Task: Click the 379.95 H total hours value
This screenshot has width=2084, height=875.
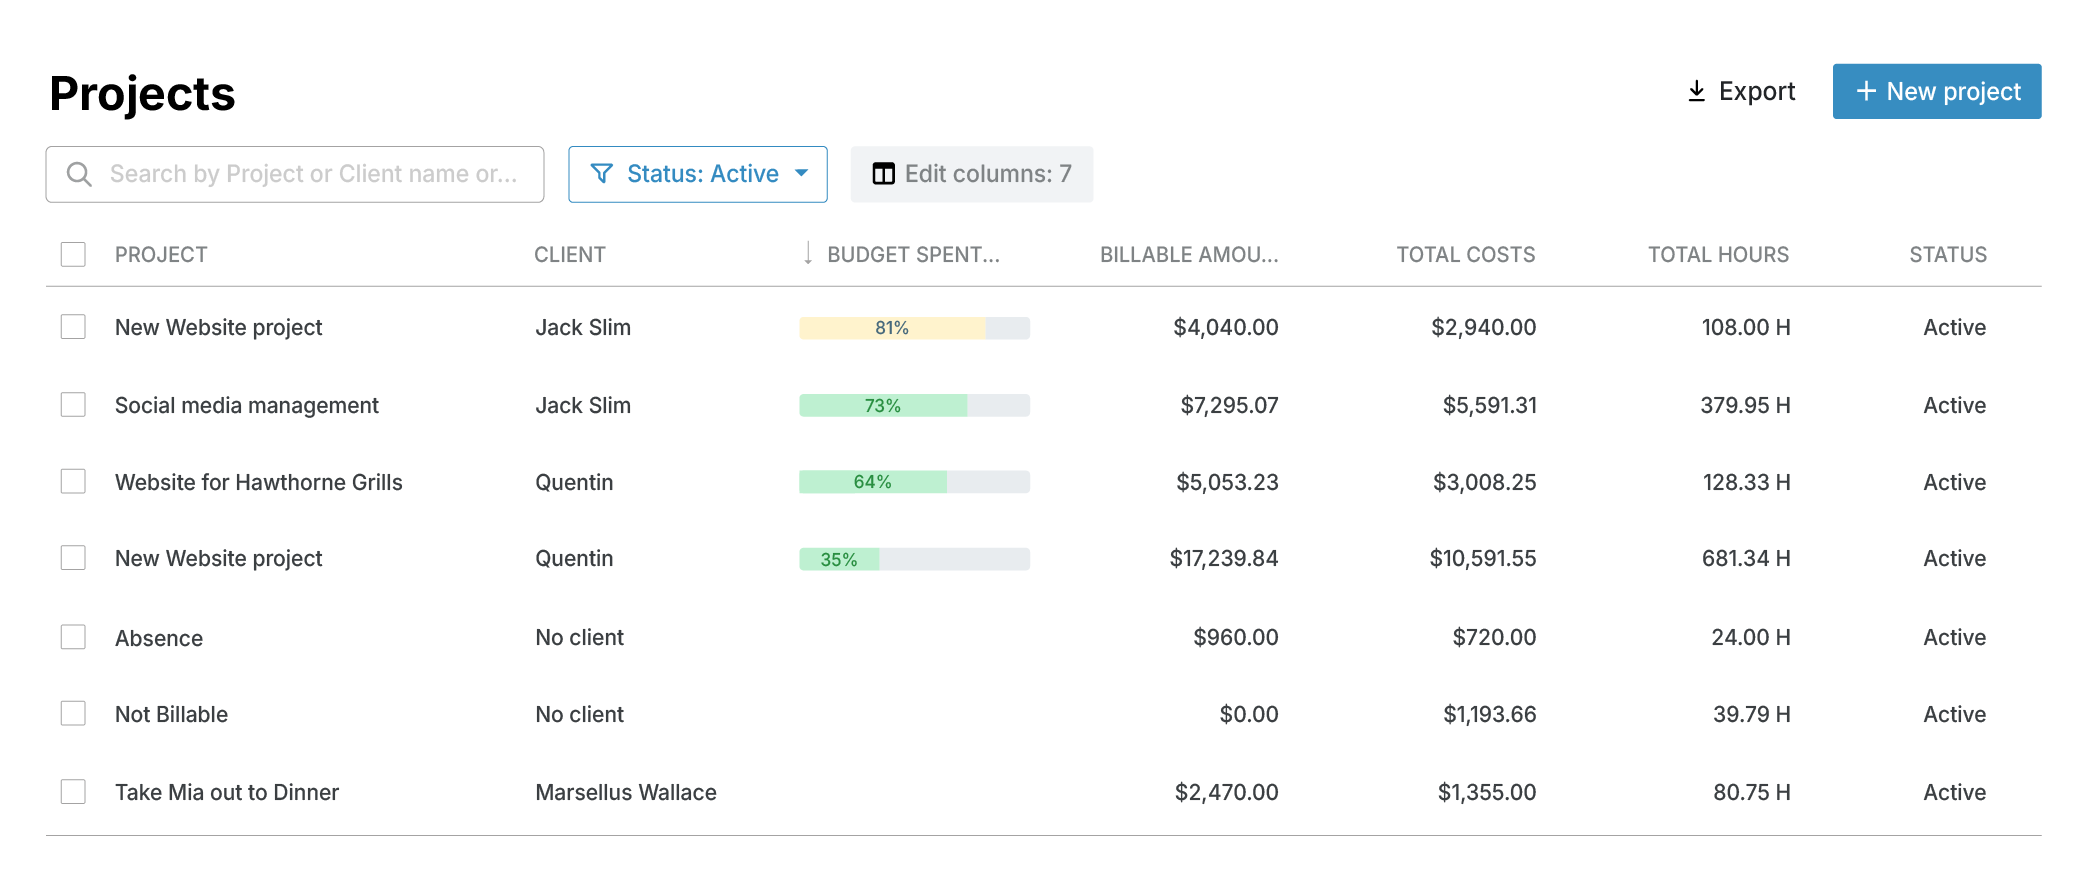Action: [1745, 405]
